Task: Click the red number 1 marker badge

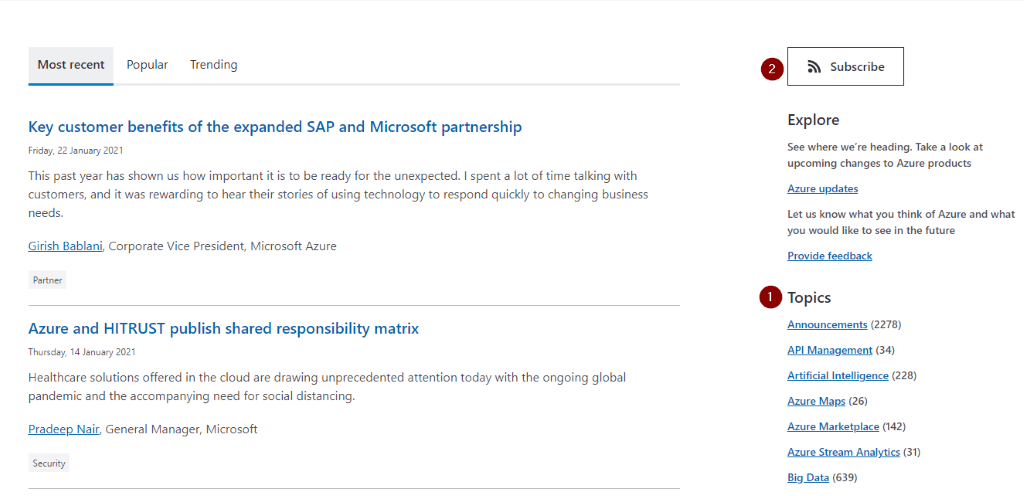Action: point(770,297)
